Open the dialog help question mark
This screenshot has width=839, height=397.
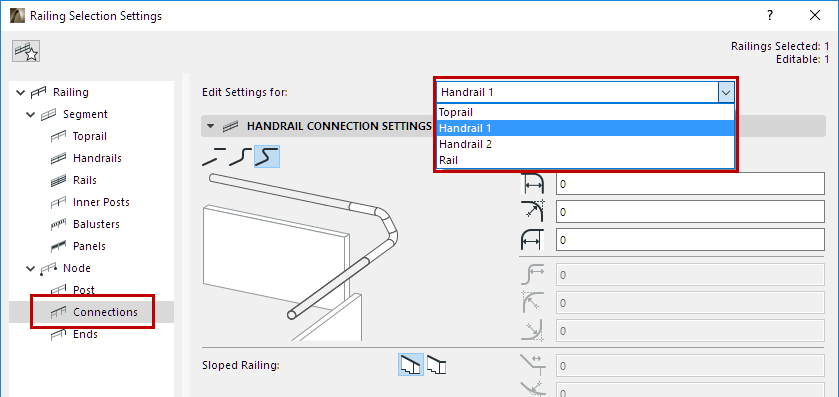point(770,16)
